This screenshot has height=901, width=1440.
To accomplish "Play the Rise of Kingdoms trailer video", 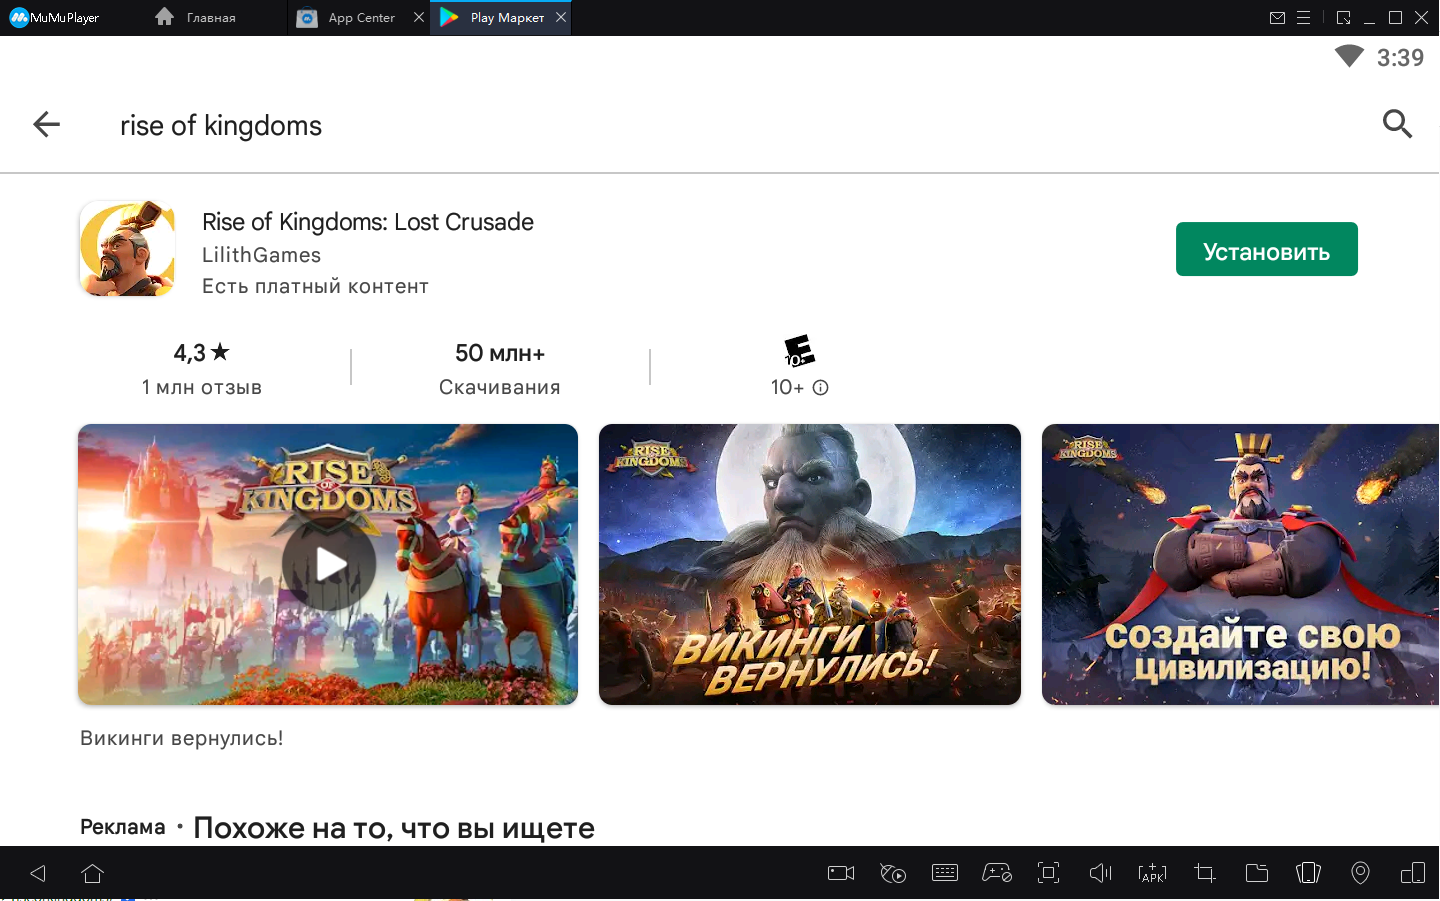I will tap(329, 565).
